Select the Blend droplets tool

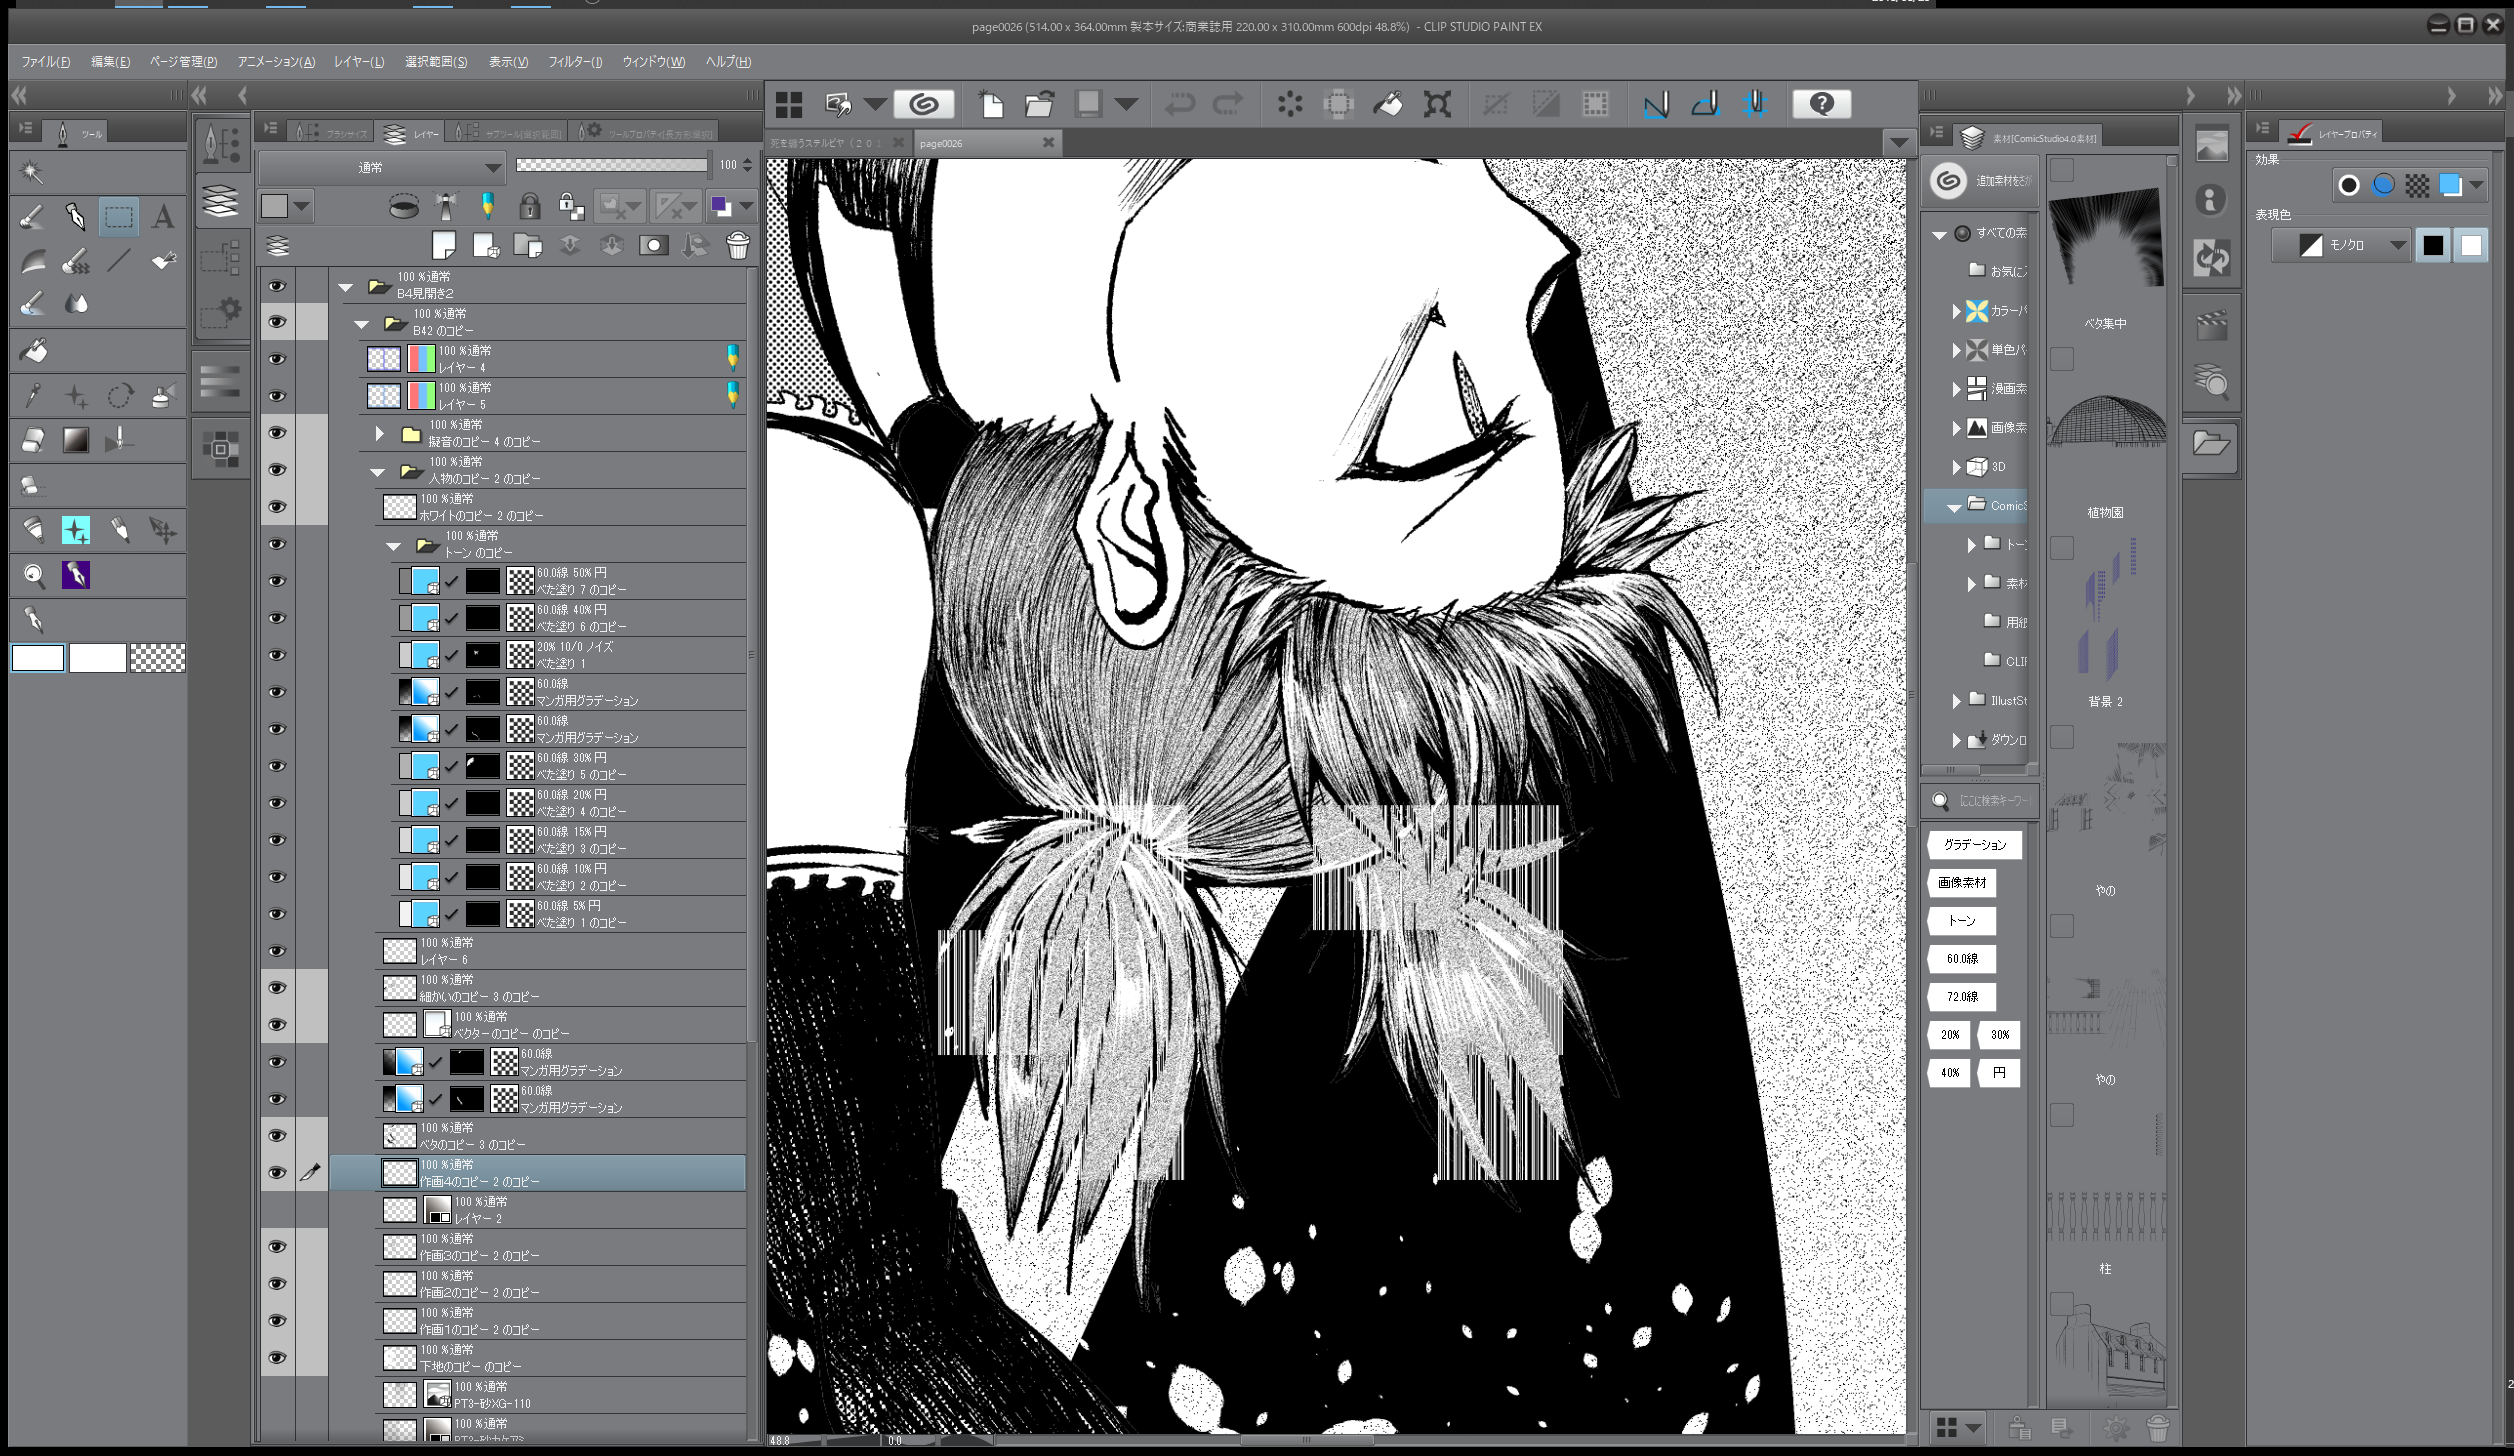[x=76, y=303]
